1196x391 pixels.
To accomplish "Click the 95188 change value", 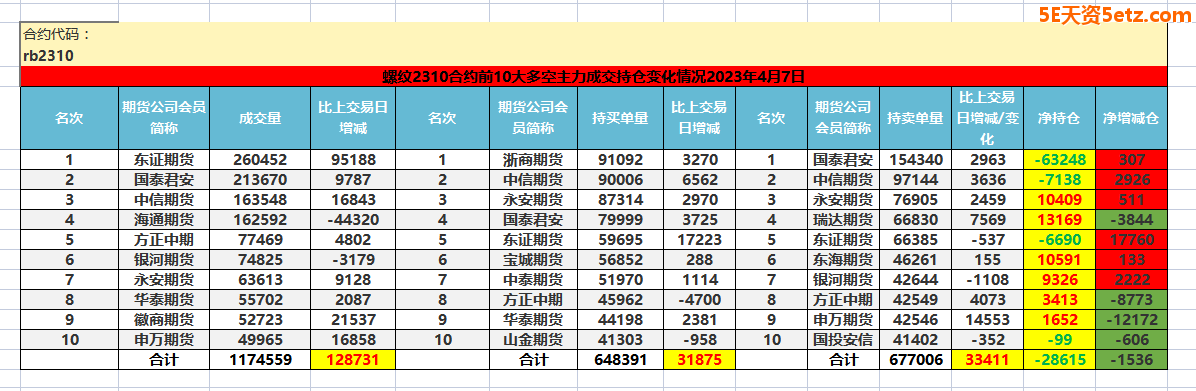I will [x=353, y=159].
